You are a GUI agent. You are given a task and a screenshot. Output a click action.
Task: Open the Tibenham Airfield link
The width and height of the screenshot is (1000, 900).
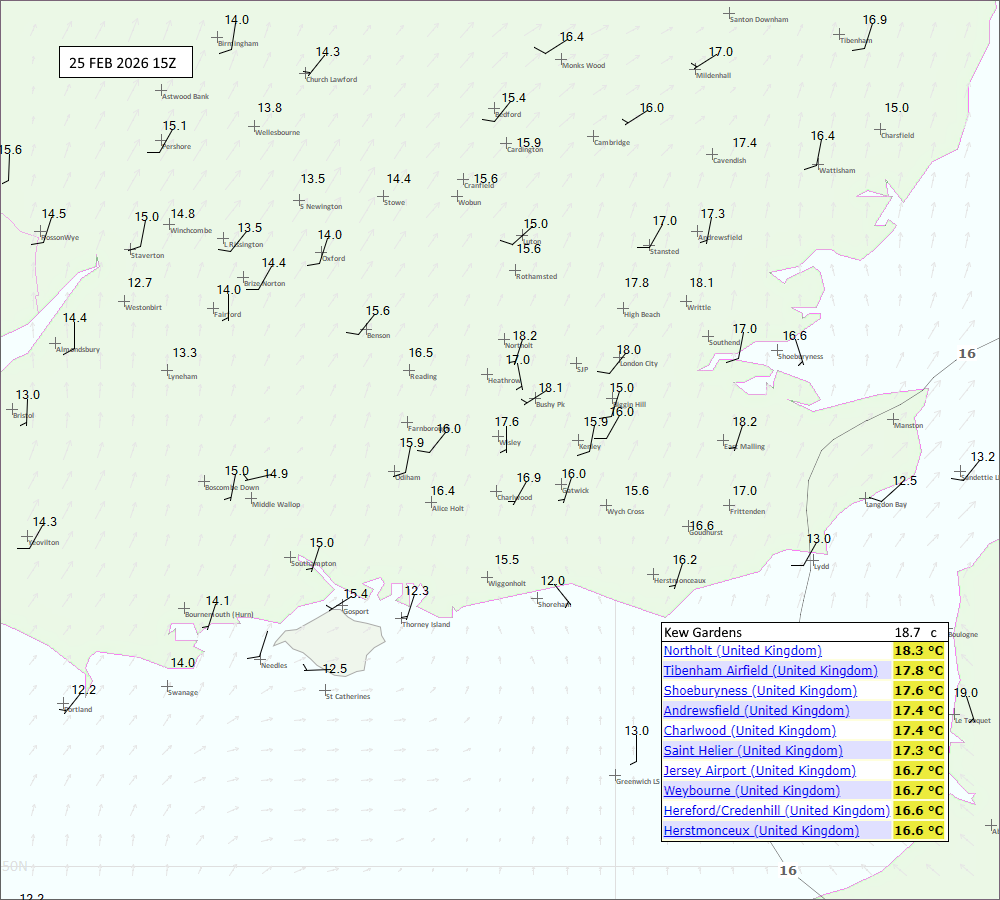point(770,671)
